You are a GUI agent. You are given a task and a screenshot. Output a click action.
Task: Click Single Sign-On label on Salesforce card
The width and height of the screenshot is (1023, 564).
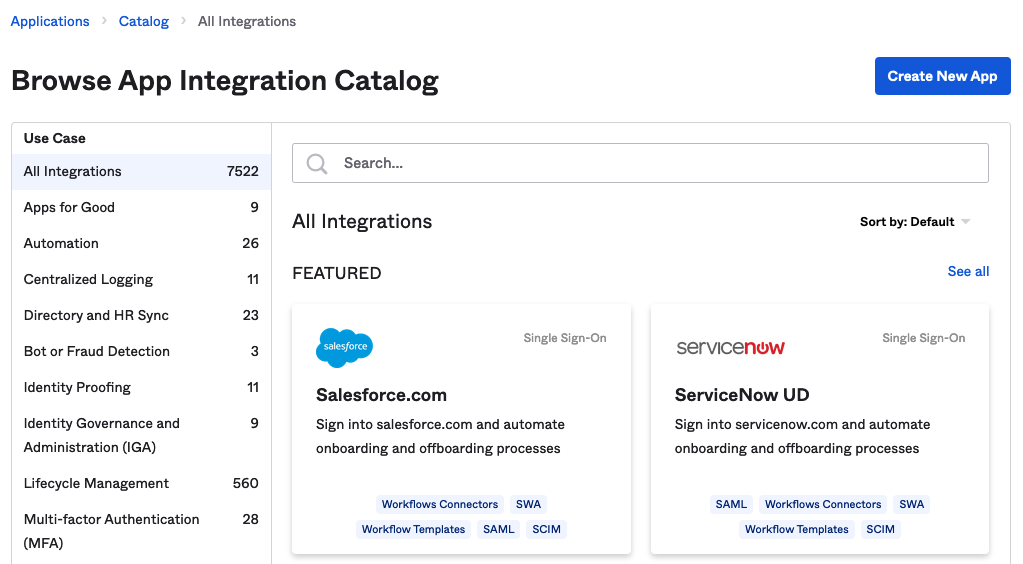(565, 338)
